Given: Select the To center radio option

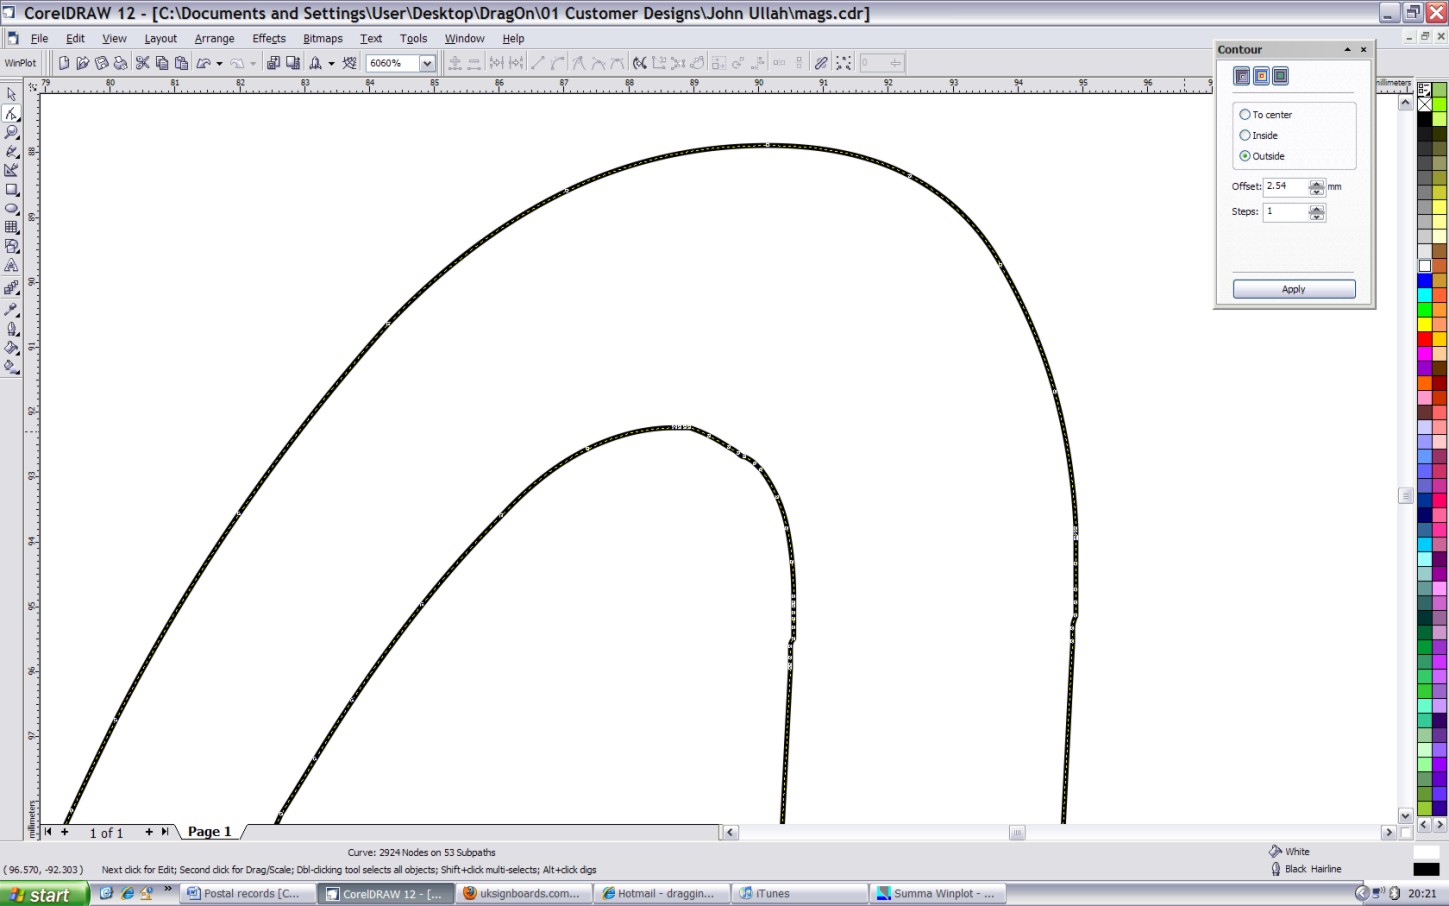Looking at the screenshot, I should pyautogui.click(x=1245, y=115).
